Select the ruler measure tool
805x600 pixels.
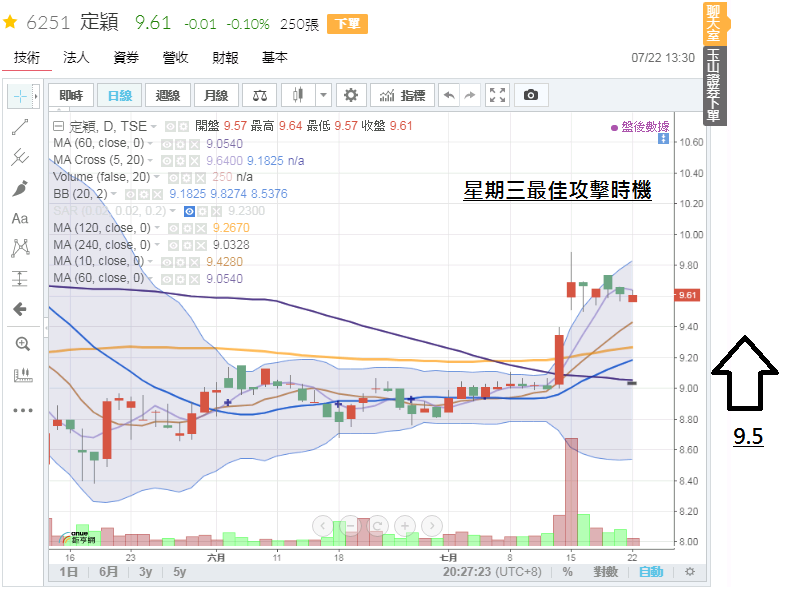pyautogui.click(x=23, y=375)
